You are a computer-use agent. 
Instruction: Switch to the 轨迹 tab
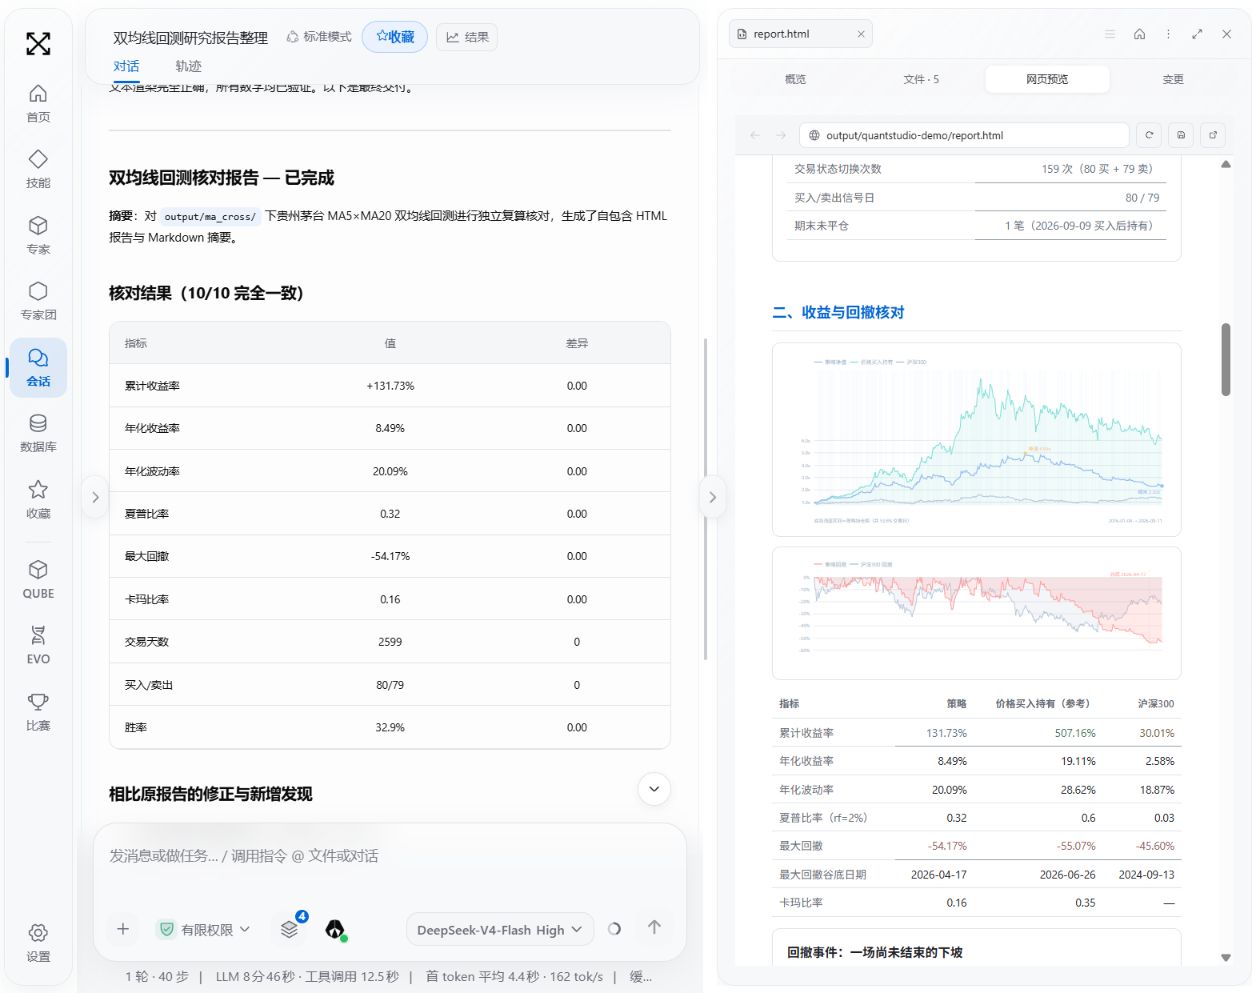(188, 66)
